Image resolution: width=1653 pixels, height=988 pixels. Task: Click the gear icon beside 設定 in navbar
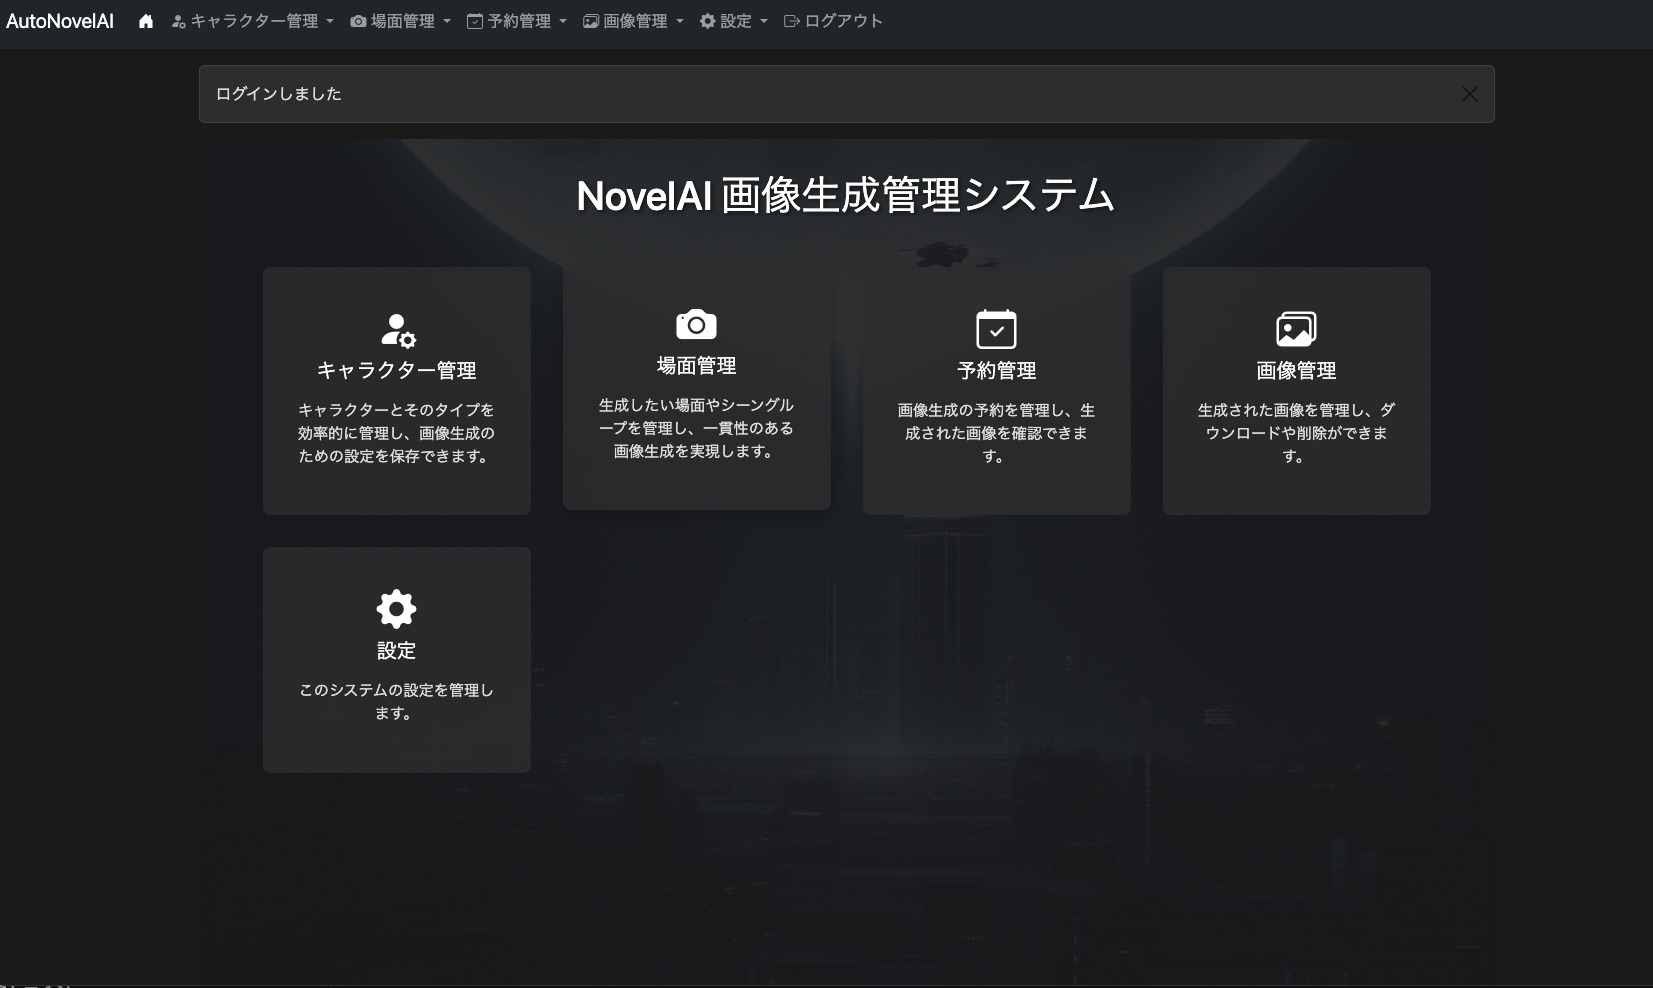706,20
